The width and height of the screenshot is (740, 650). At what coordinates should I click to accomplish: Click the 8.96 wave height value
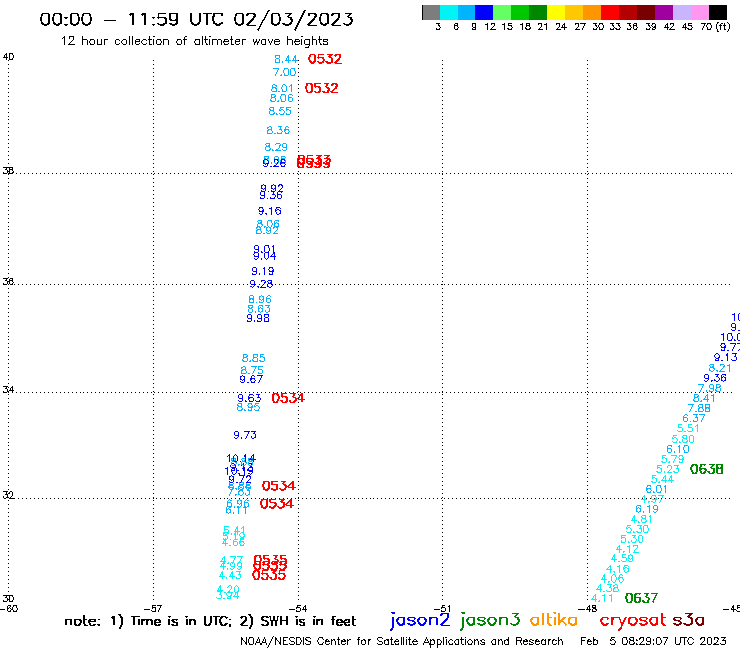tap(260, 299)
